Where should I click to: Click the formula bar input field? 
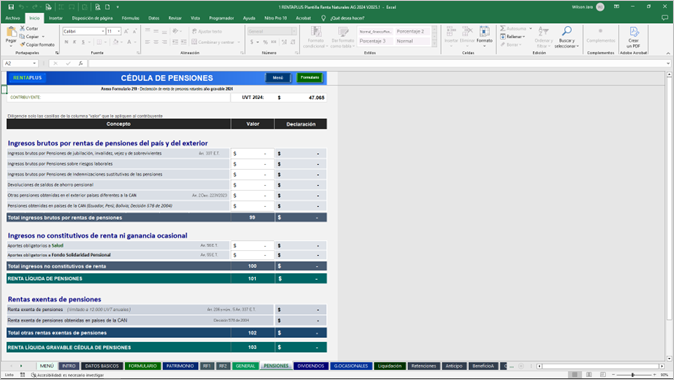(x=377, y=64)
